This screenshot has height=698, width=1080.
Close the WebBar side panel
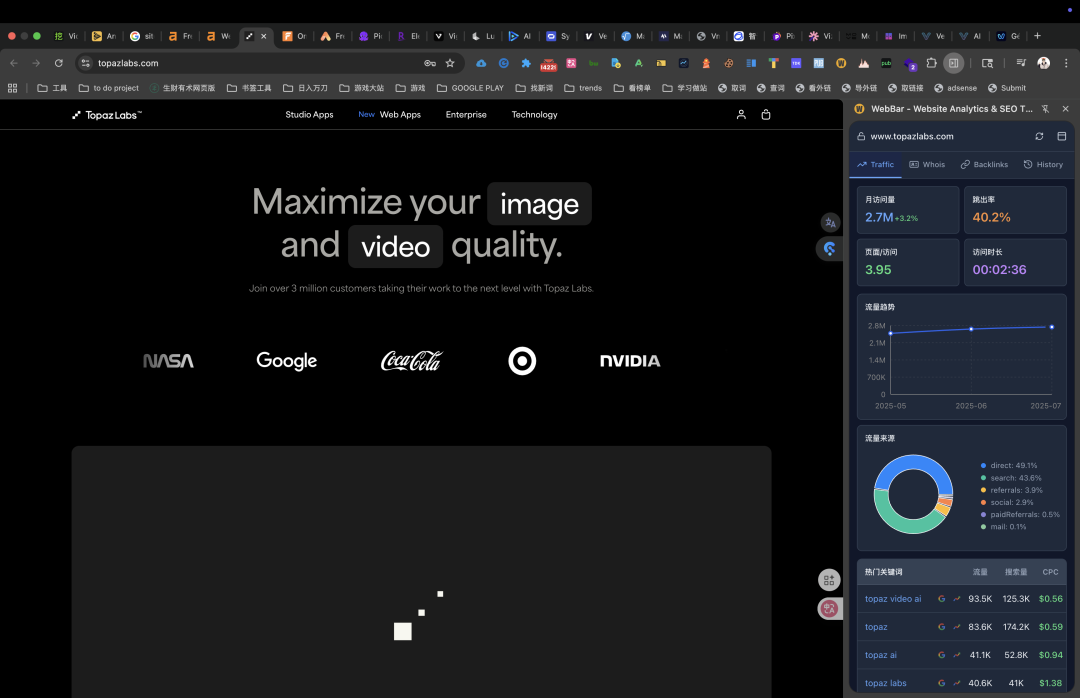tap(1066, 109)
